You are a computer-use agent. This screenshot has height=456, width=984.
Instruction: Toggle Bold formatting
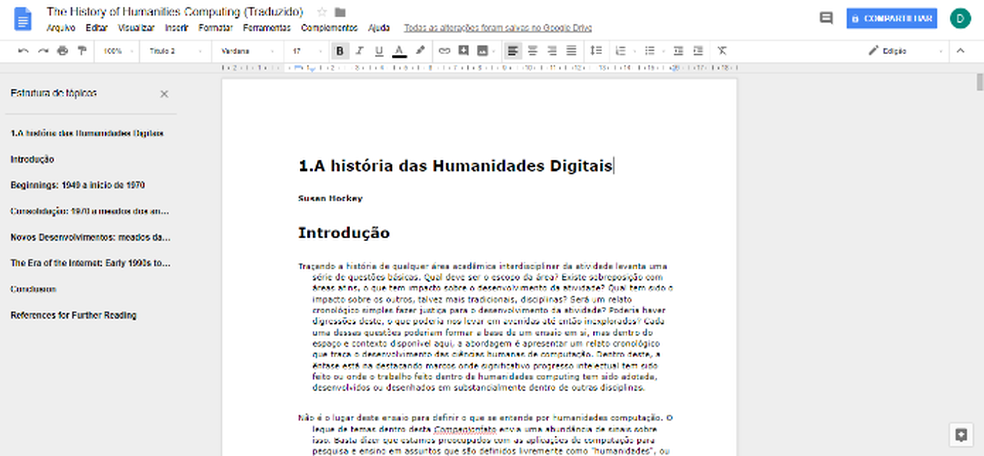(x=340, y=51)
